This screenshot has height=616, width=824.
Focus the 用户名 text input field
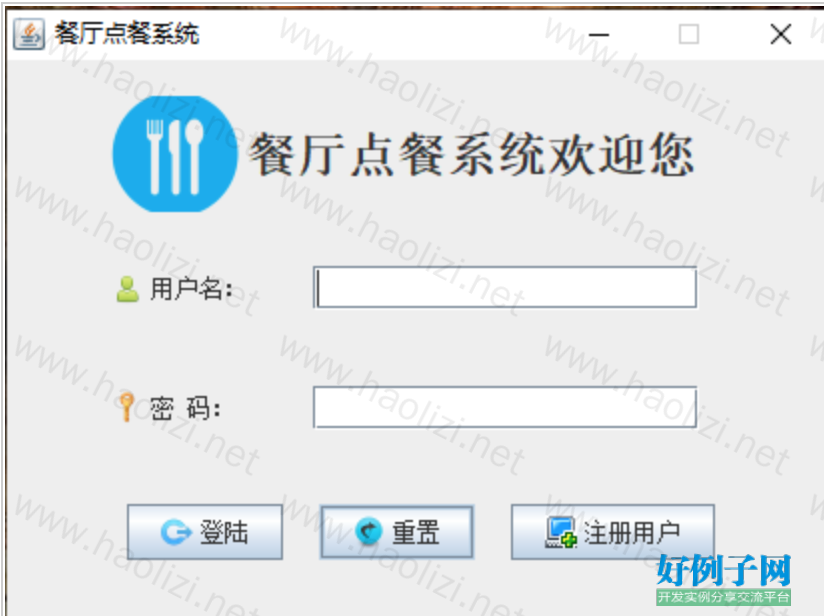click(505, 288)
